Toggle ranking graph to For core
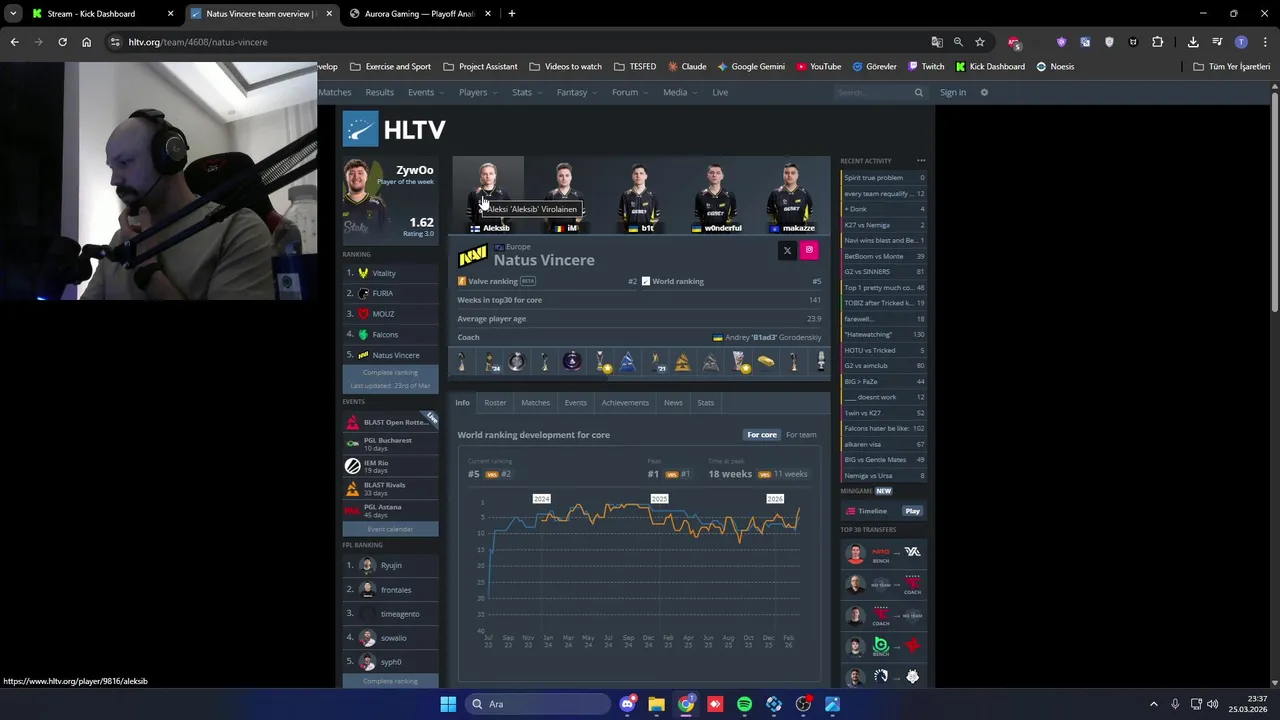 point(761,435)
